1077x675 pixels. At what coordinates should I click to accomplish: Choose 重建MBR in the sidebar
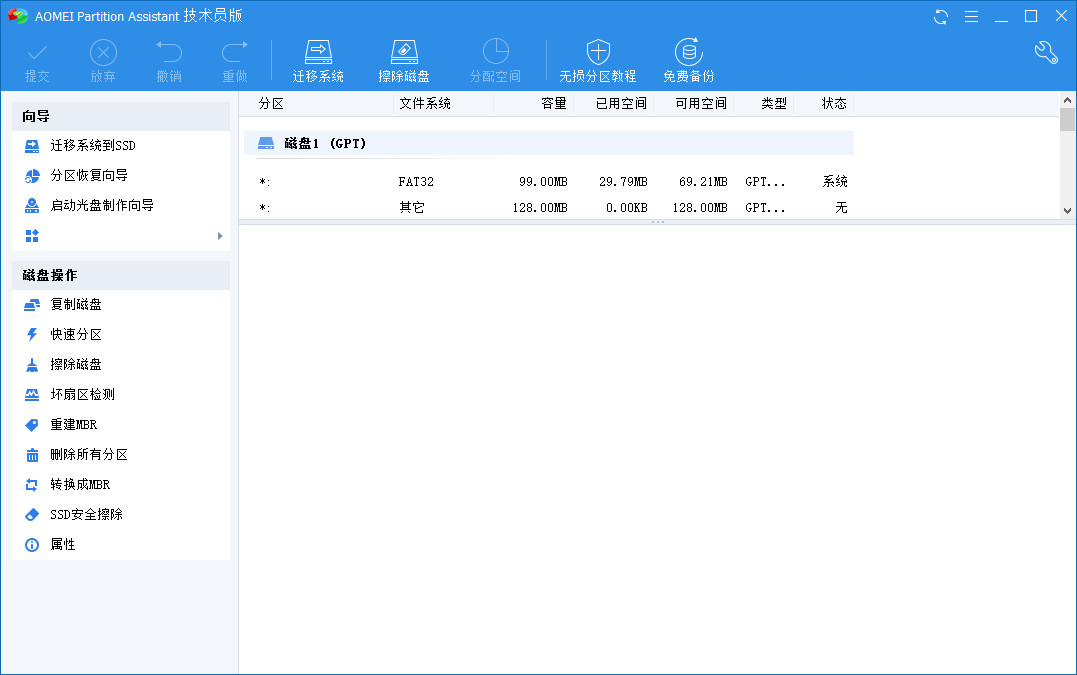point(73,425)
